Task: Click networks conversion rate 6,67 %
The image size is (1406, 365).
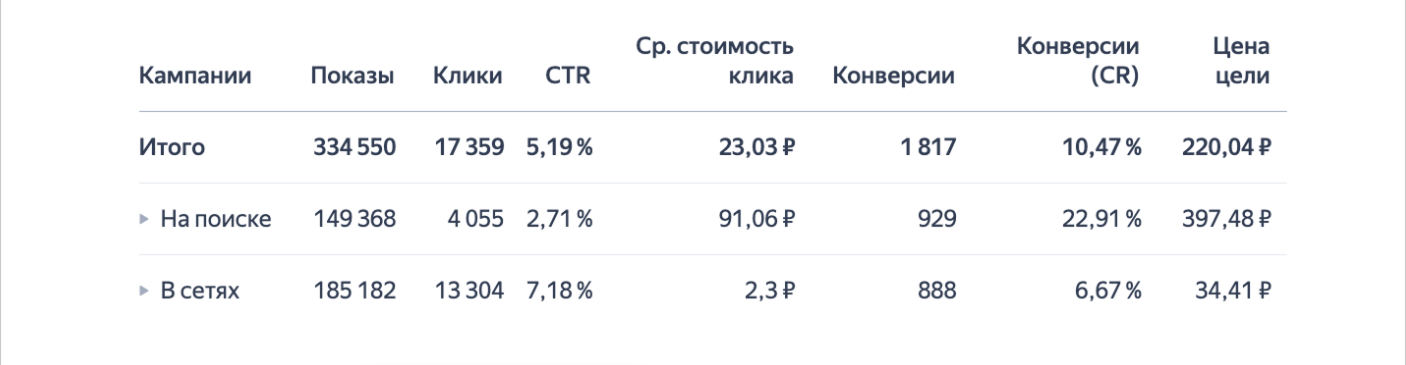Action: [x=1107, y=292]
